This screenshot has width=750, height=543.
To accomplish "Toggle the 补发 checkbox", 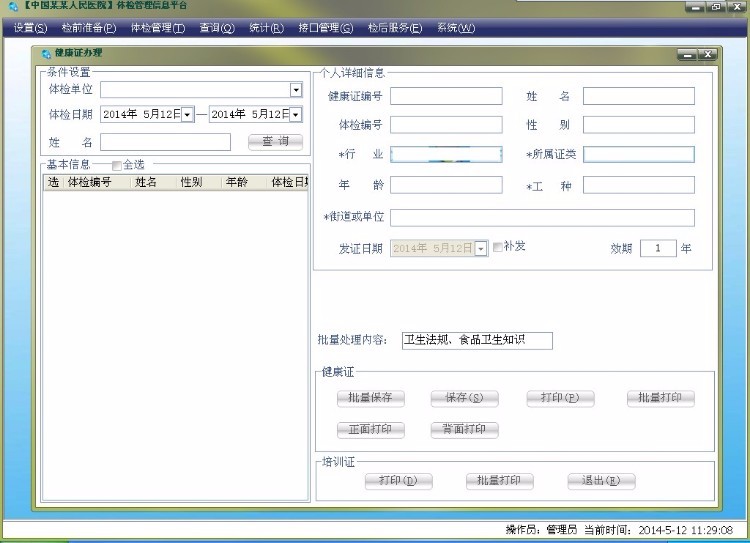I will click(x=497, y=247).
